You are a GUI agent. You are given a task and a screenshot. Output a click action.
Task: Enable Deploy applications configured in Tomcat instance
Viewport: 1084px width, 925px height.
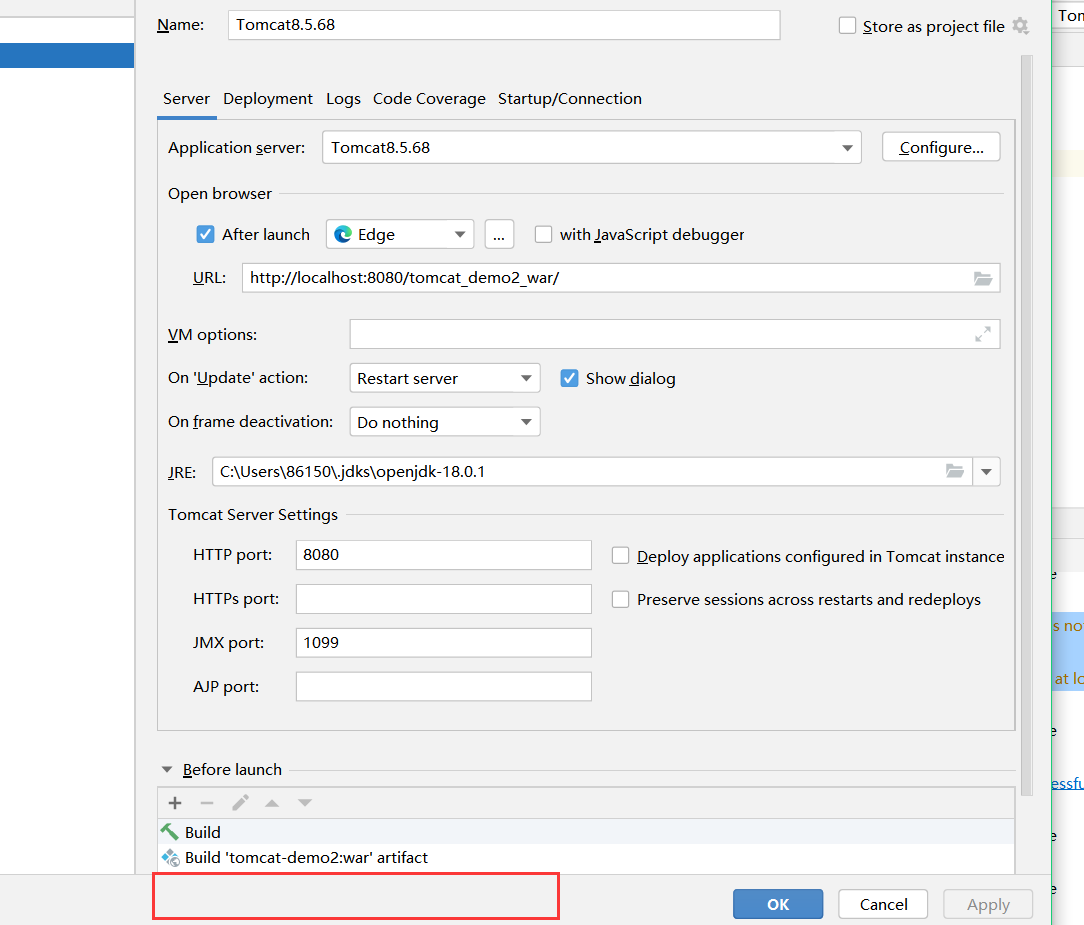[x=620, y=556]
